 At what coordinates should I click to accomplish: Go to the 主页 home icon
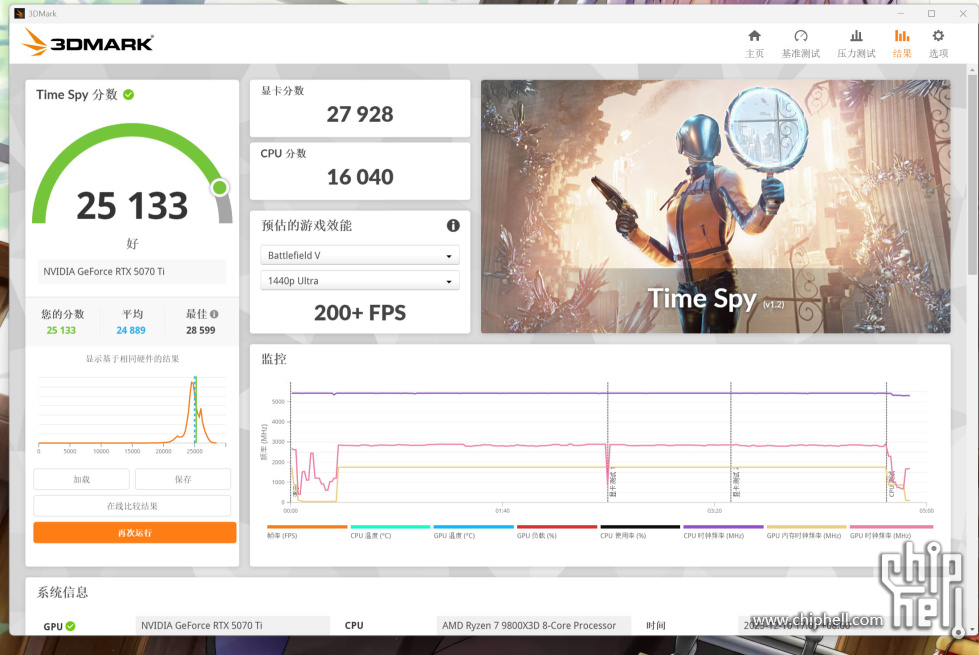point(754,43)
